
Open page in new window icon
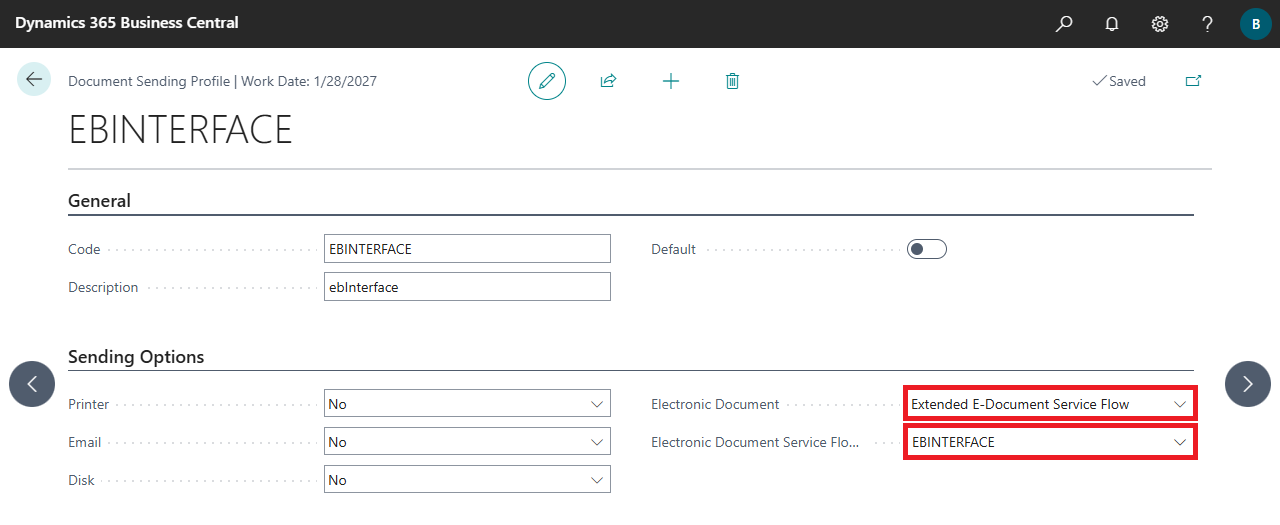1193,81
